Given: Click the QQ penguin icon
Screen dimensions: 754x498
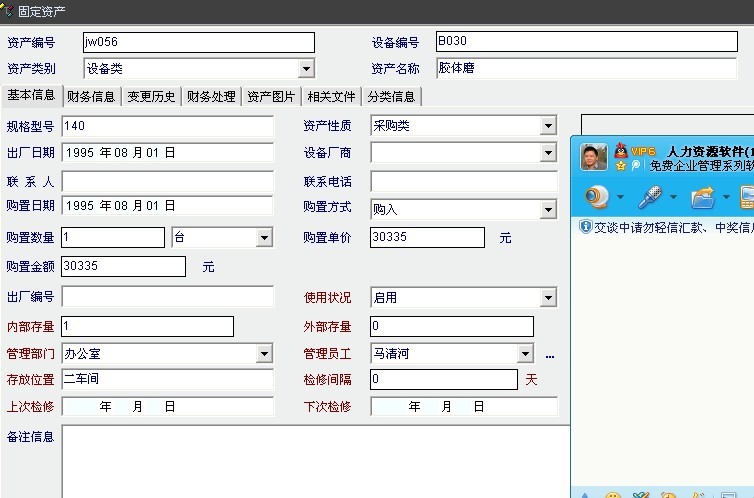Looking at the screenshot, I should [x=622, y=149].
